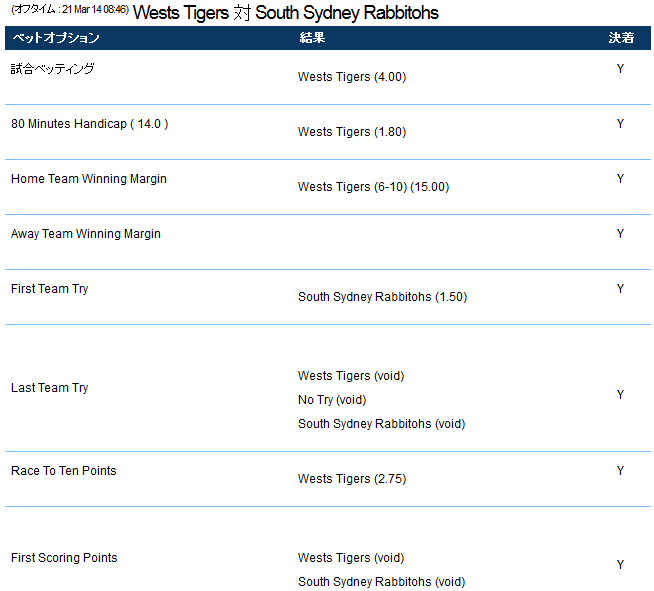The height and width of the screenshot is (591, 654).
Task: Click the No Try (void) result
Action: point(332,400)
